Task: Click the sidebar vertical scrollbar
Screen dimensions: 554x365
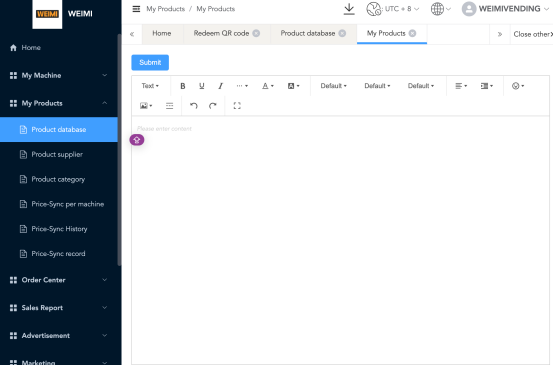Action: pyautogui.click(x=119, y=150)
